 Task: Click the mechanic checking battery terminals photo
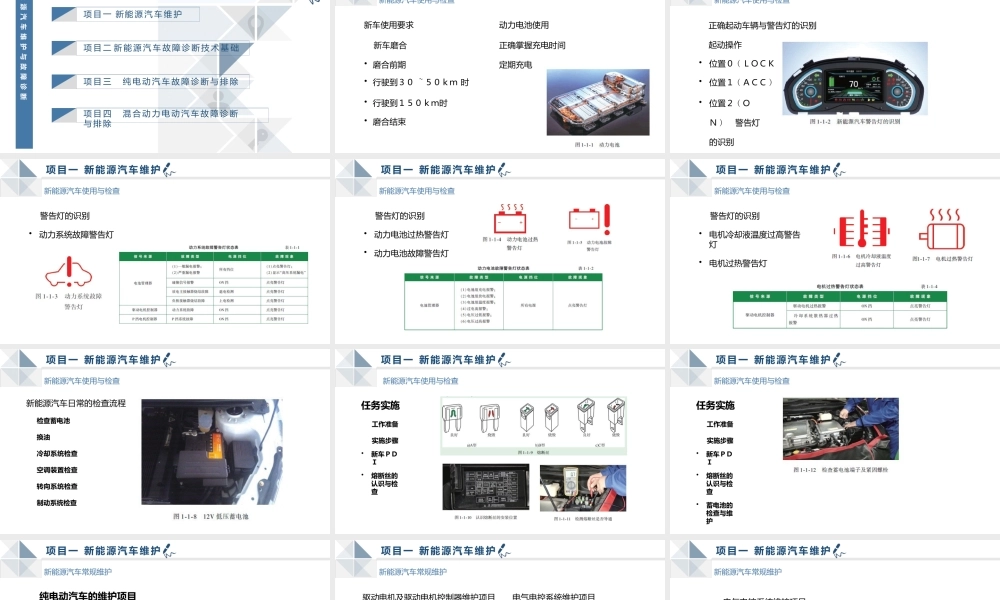click(x=841, y=428)
